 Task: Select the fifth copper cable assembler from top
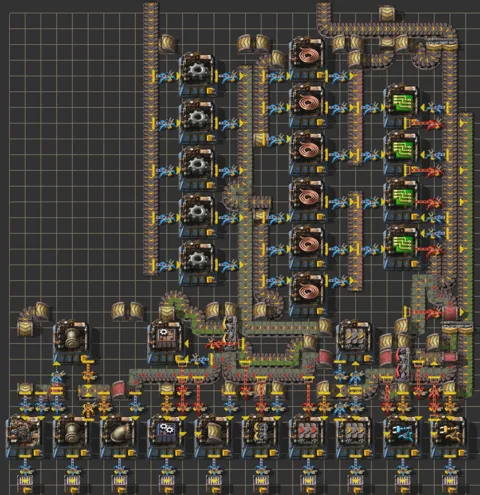pyautogui.click(x=307, y=247)
